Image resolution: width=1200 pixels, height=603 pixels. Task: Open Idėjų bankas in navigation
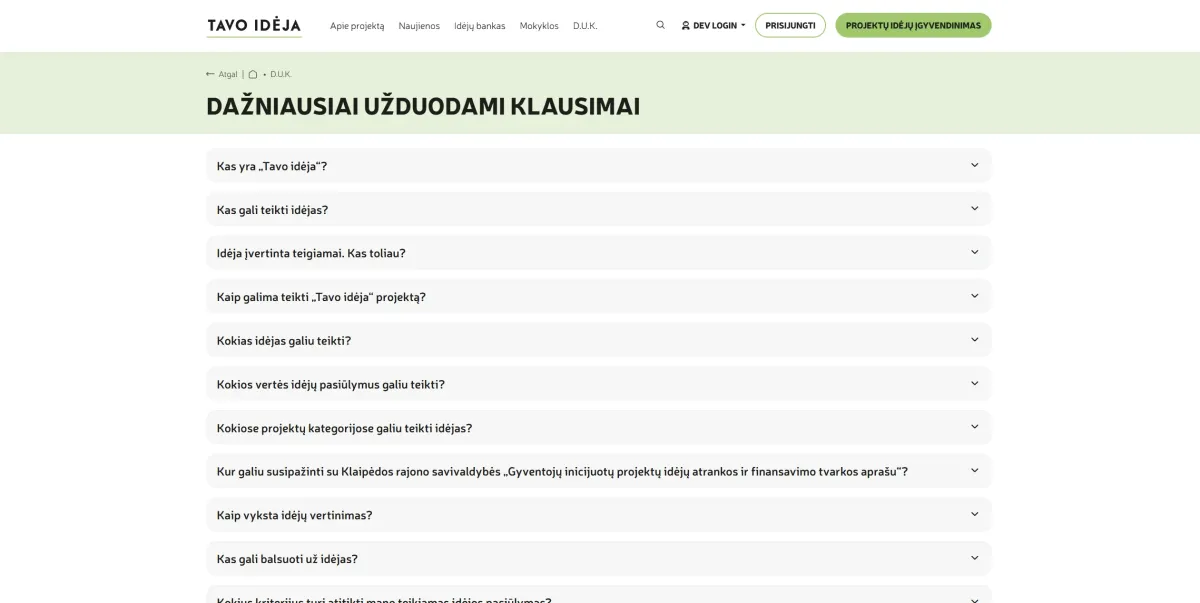[479, 26]
